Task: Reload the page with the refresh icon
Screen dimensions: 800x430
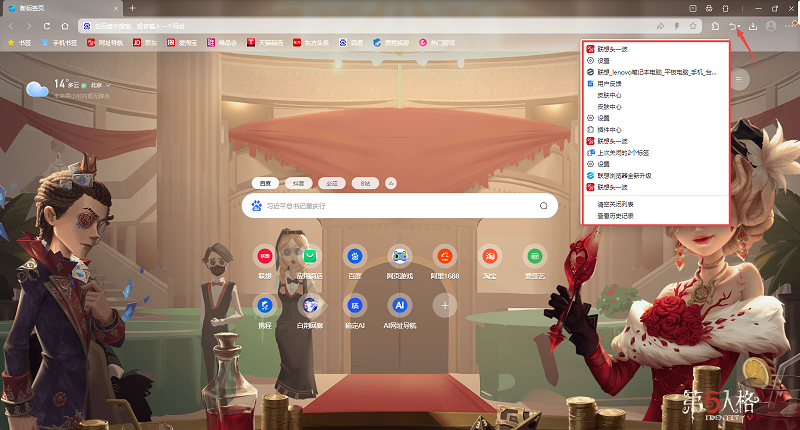Action: [47, 26]
